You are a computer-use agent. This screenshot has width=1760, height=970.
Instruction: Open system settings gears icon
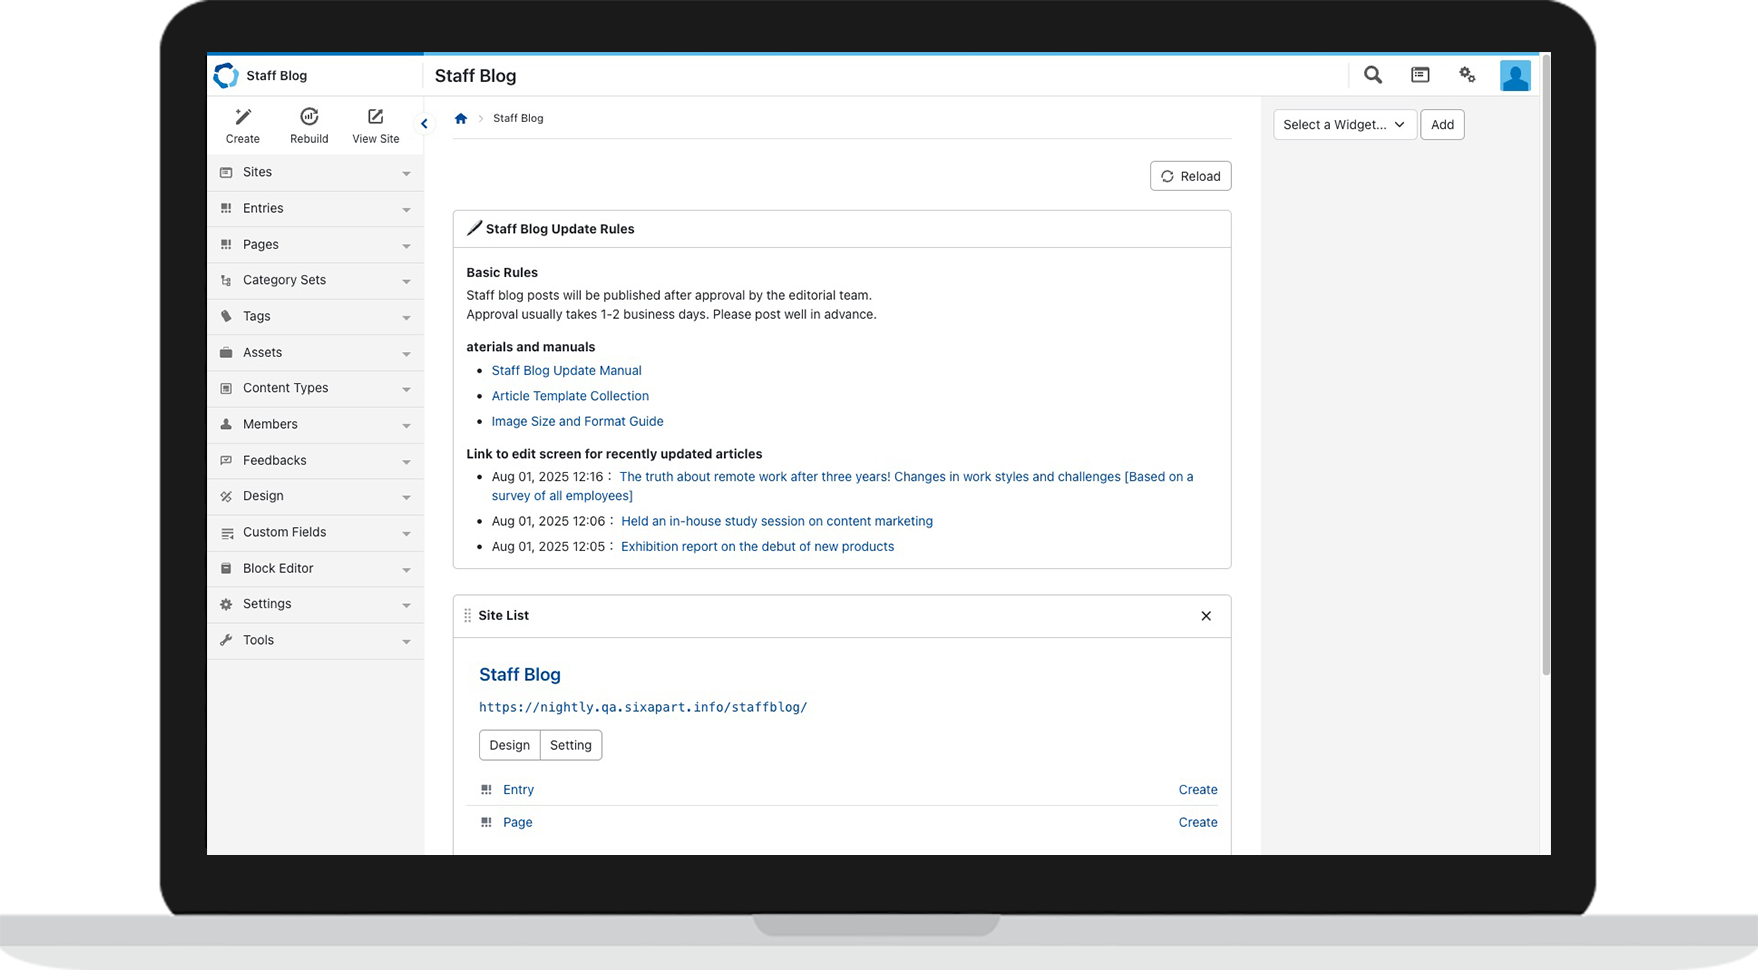coord(1467,75)
